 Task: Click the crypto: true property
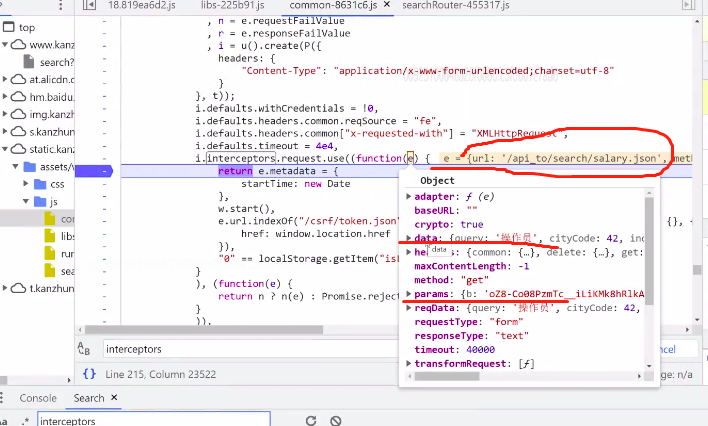point(449,224)
